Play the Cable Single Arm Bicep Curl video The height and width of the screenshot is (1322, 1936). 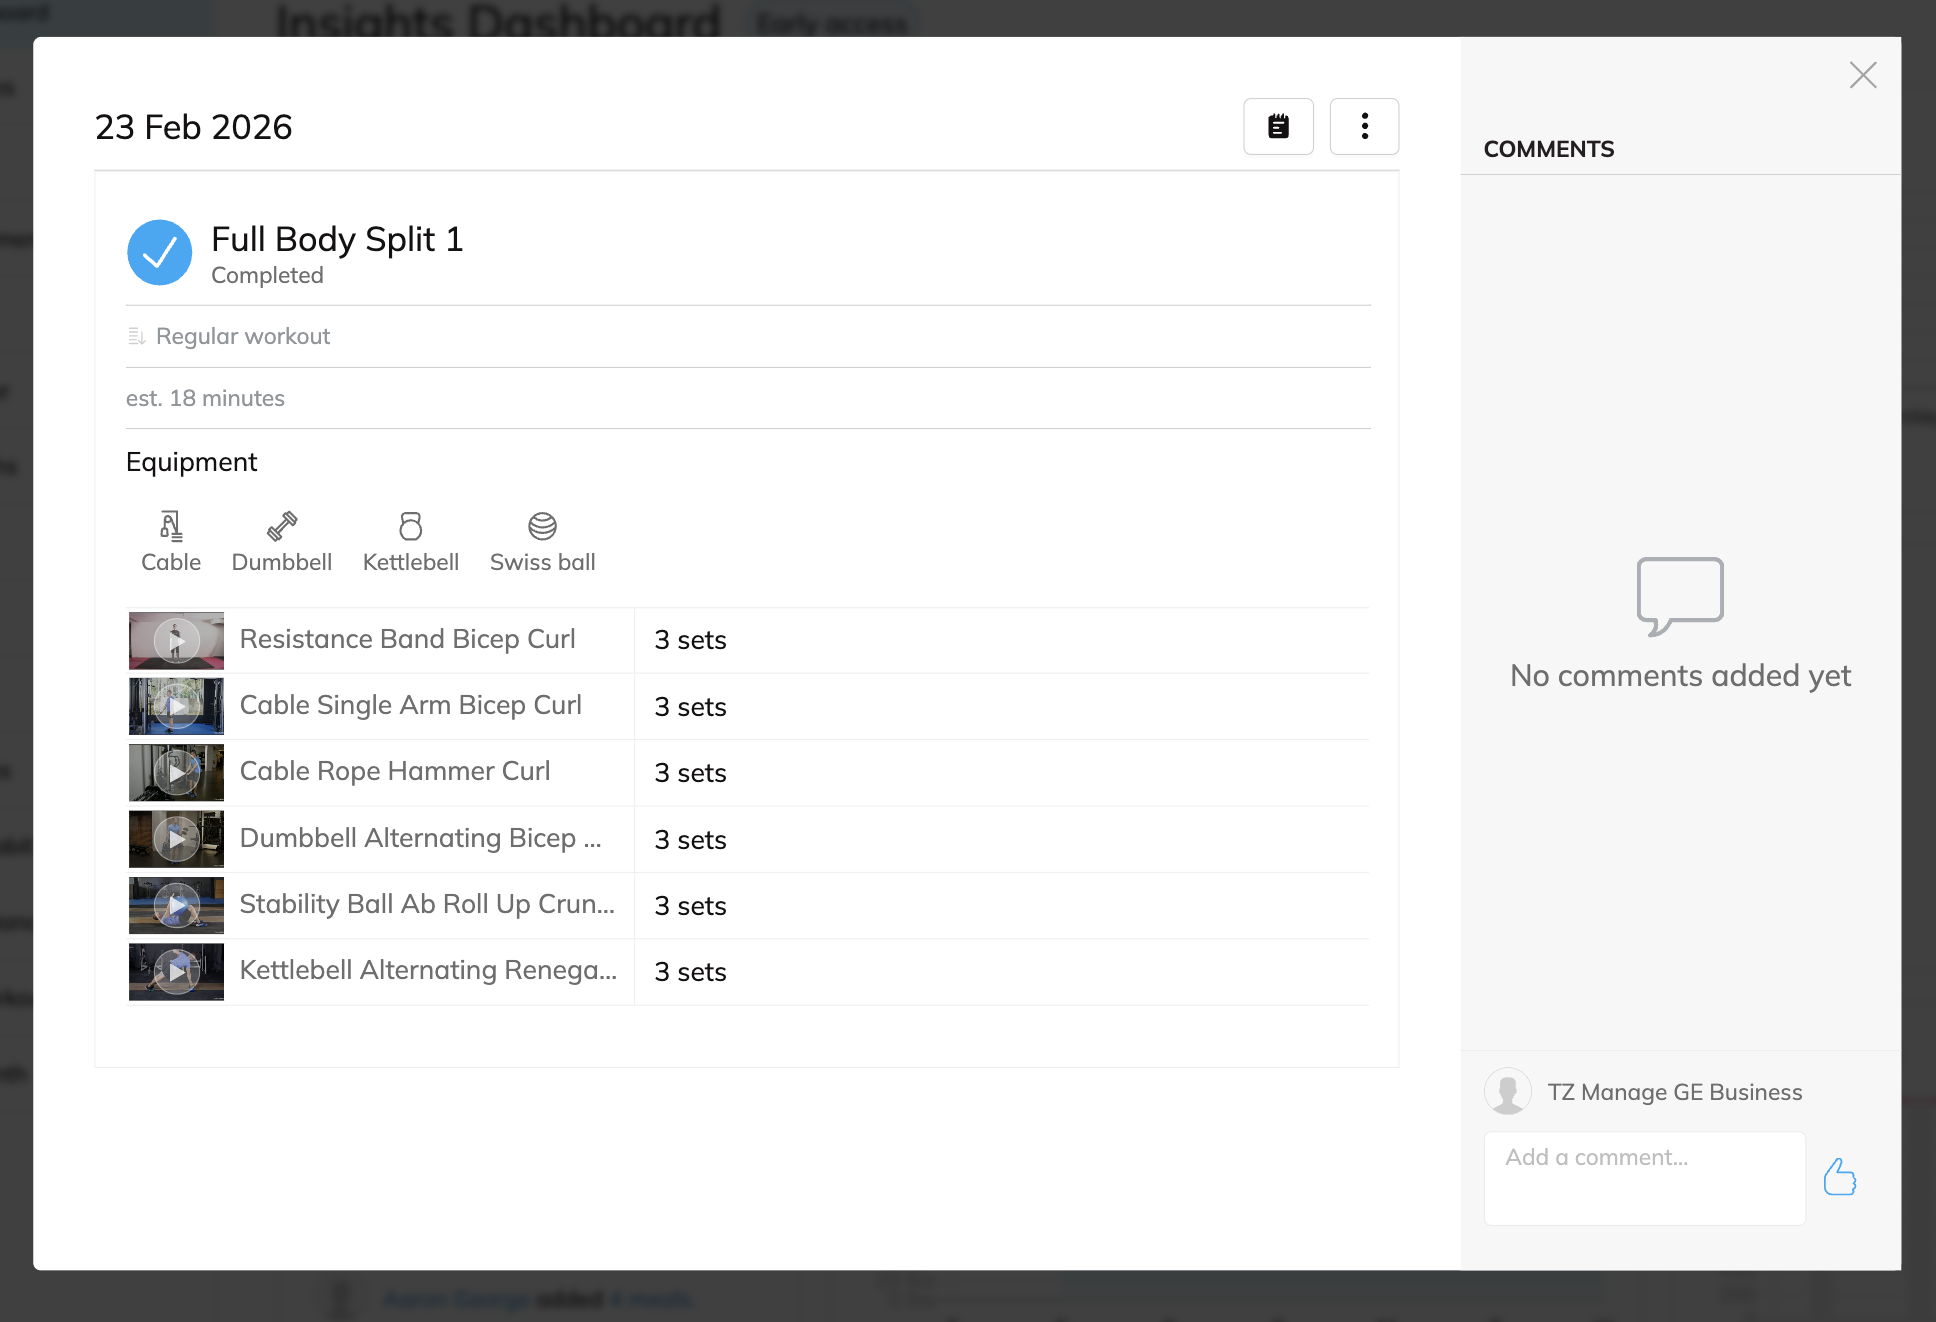[x=177, y=707]
